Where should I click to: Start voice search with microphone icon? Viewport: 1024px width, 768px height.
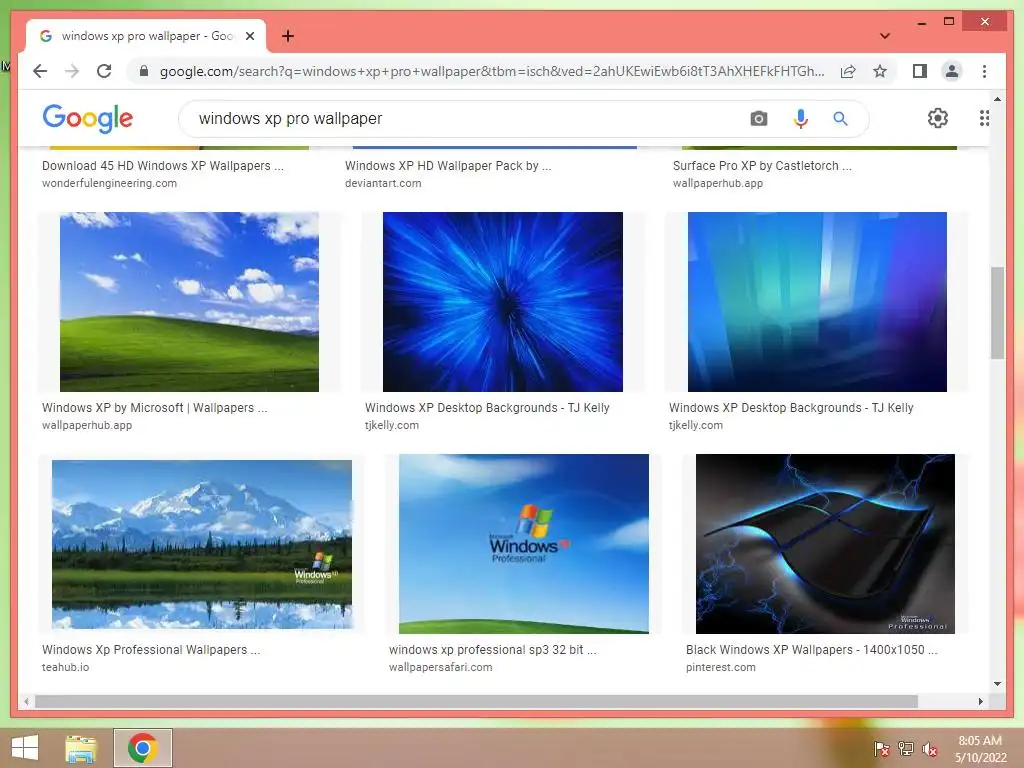tap(801, 119)
